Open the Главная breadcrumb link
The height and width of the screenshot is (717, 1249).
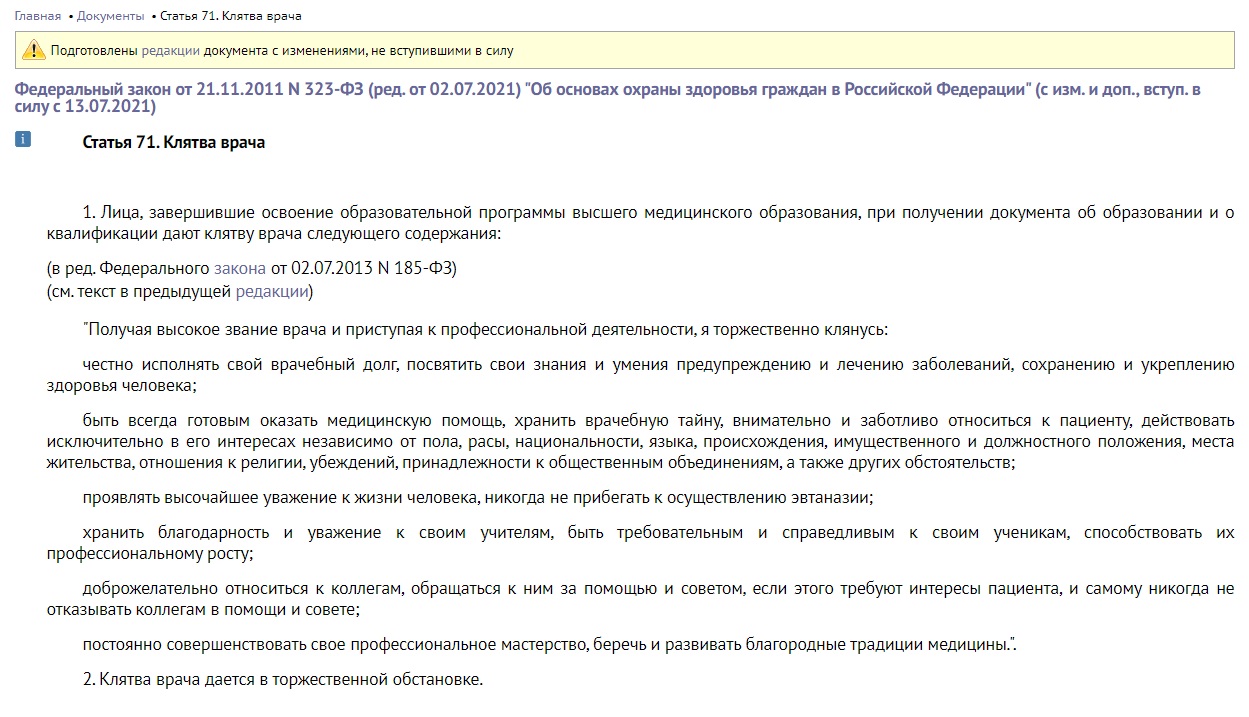pyautogui.click(x=37, y=16)
